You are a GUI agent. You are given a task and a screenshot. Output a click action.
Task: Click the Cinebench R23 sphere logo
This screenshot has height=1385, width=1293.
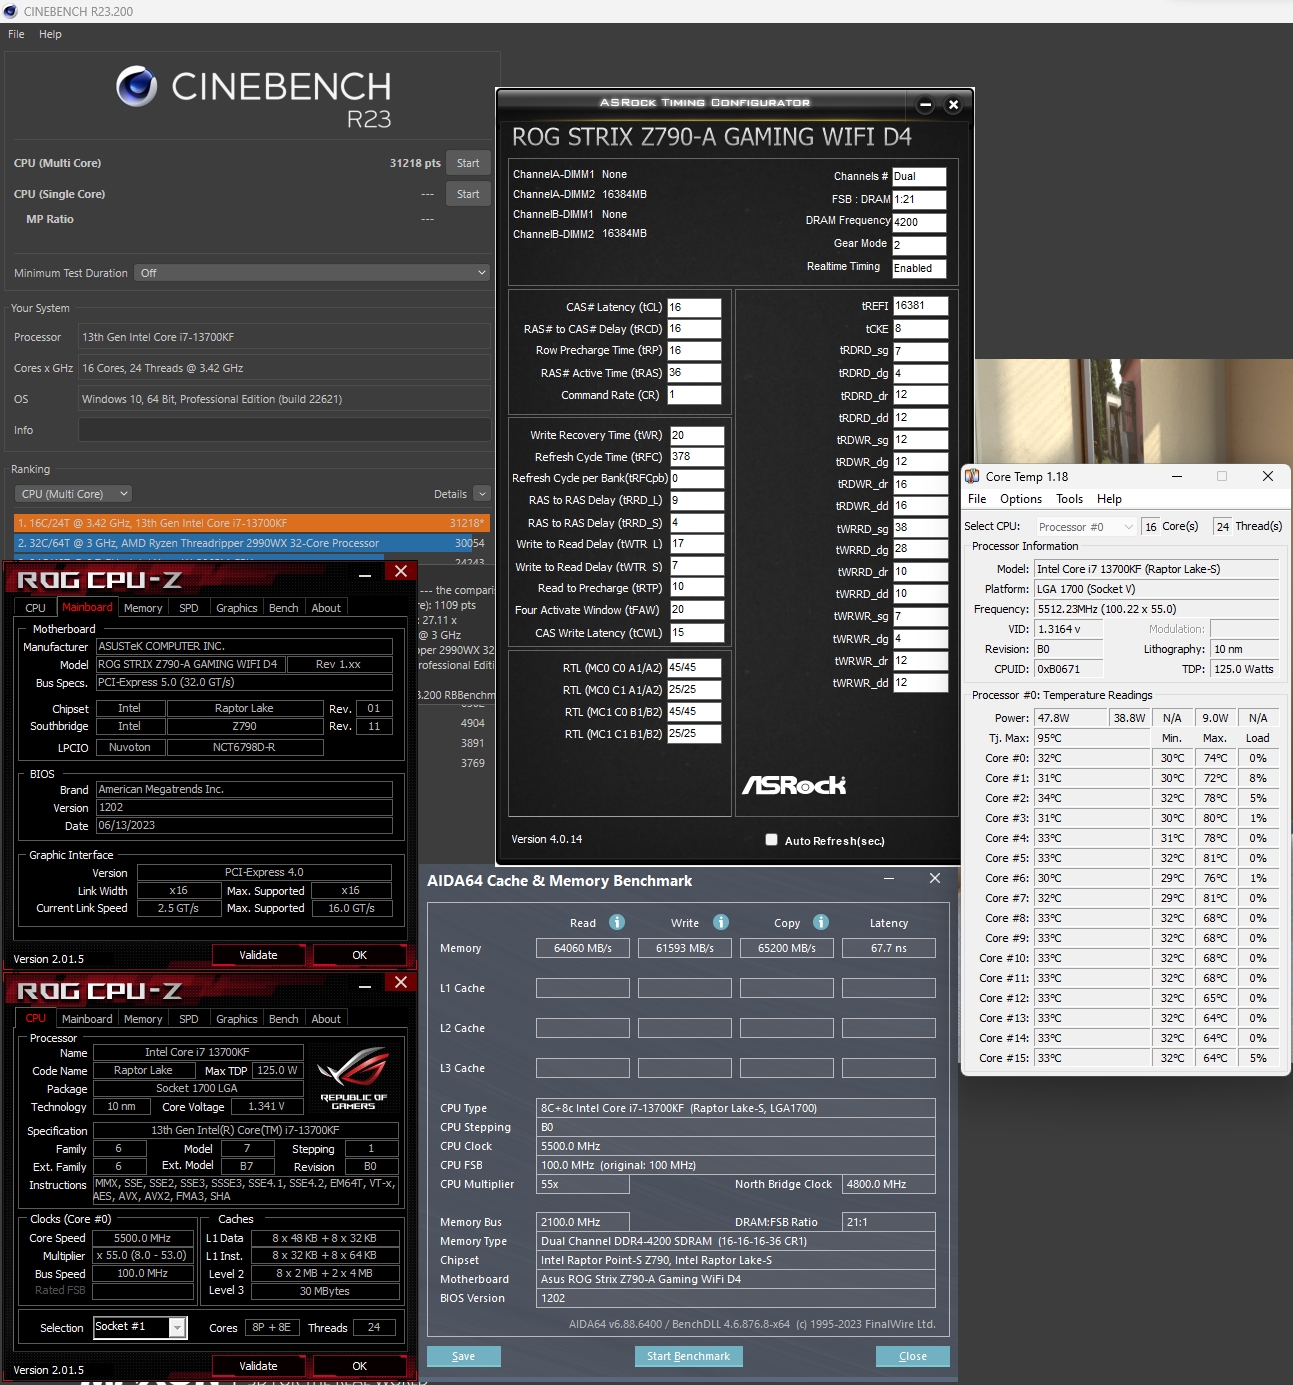(x=137, y=87)
